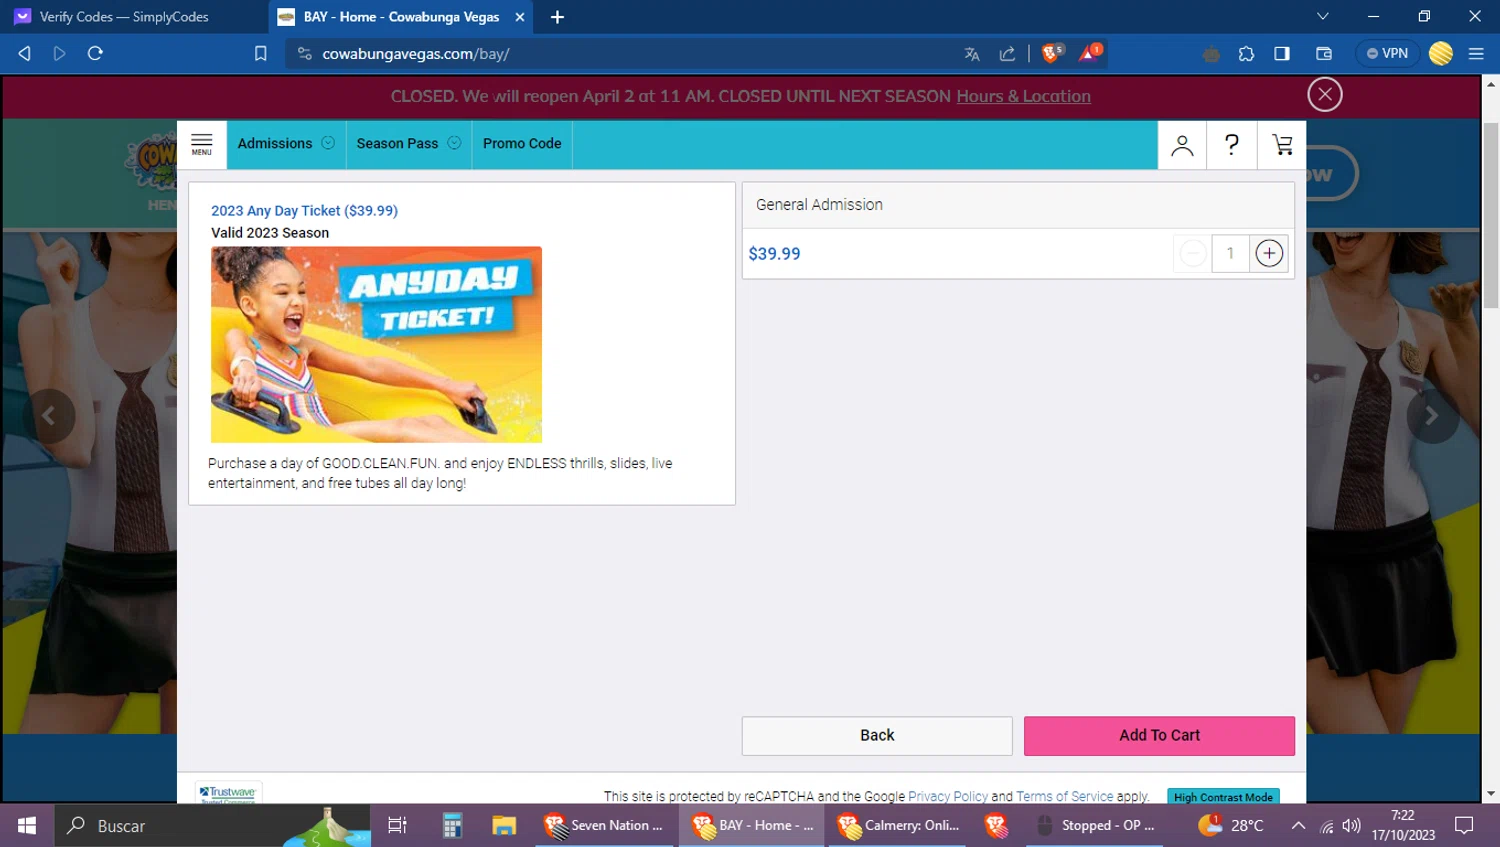1500x847 pixels.
Task: Open Task View in taskbar
Action: pyautogui.click(x=397, y=825)
